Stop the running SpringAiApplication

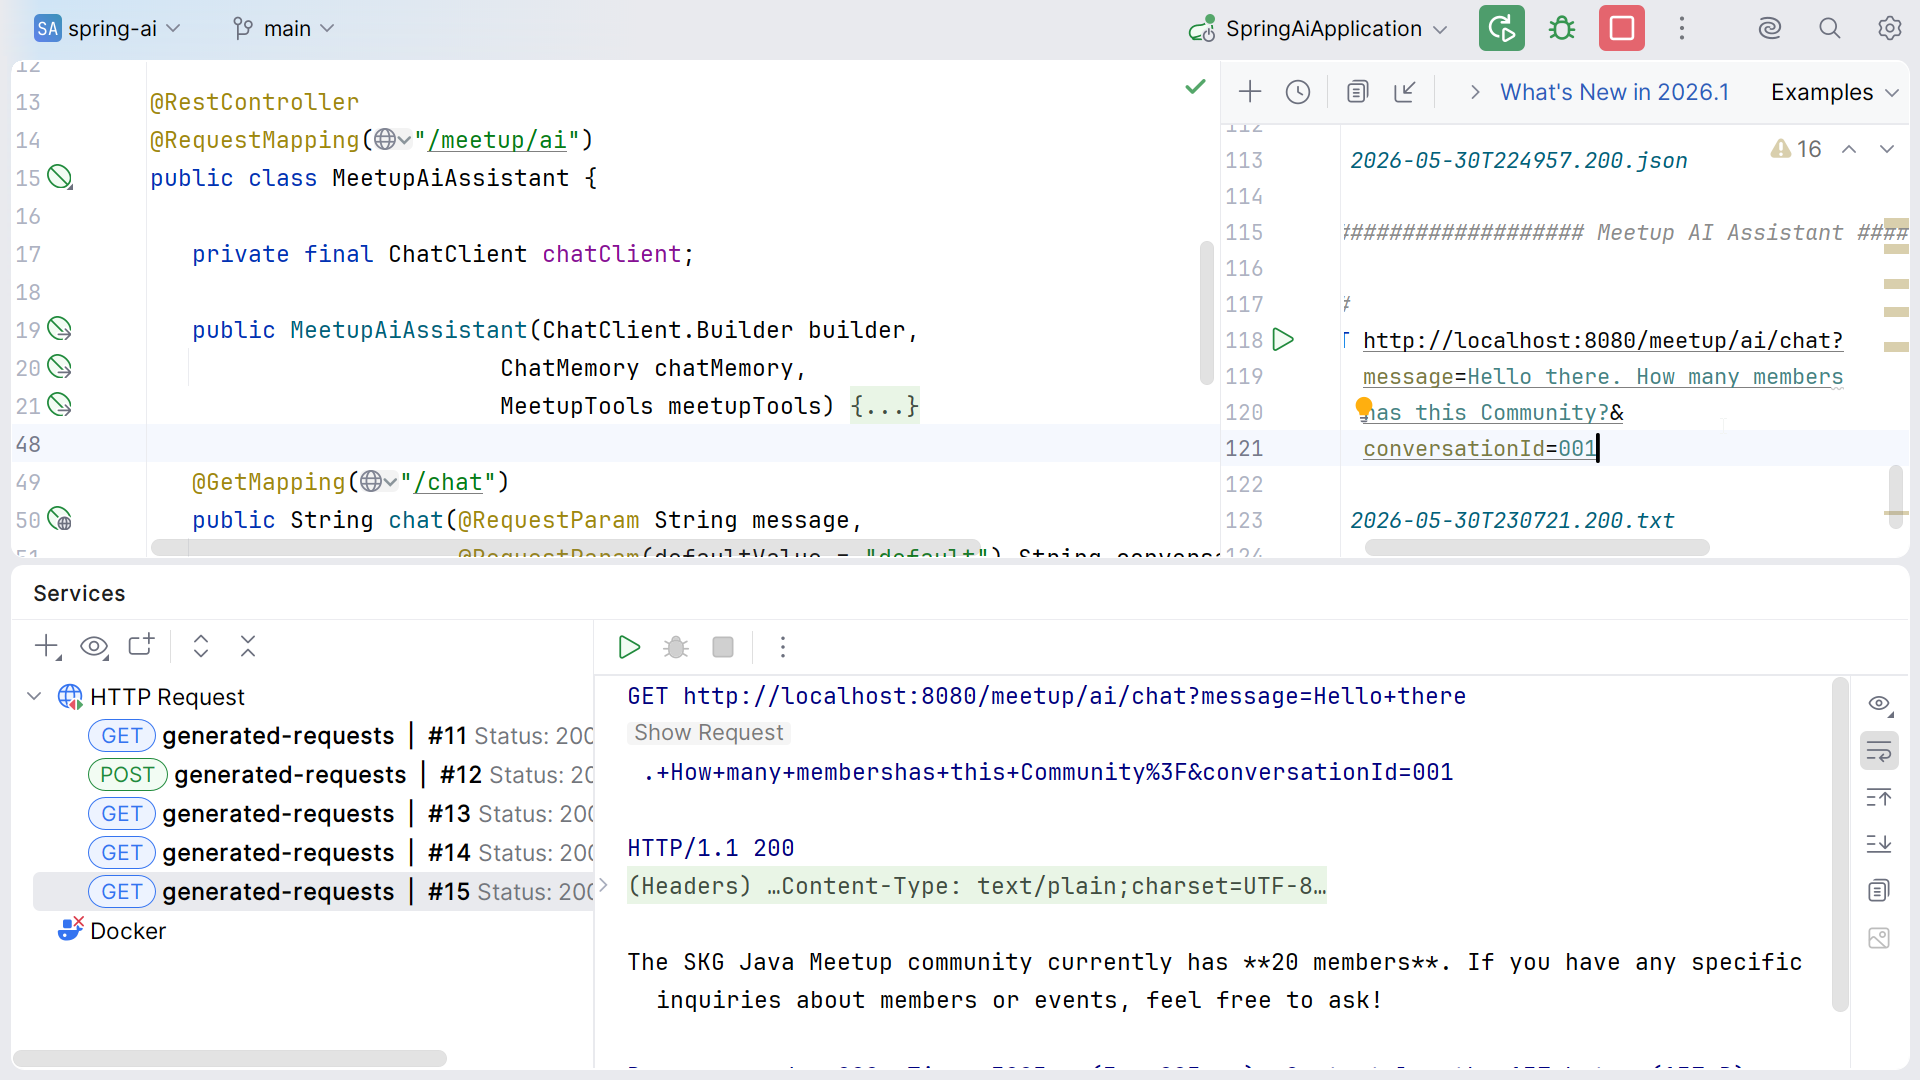1621,28
